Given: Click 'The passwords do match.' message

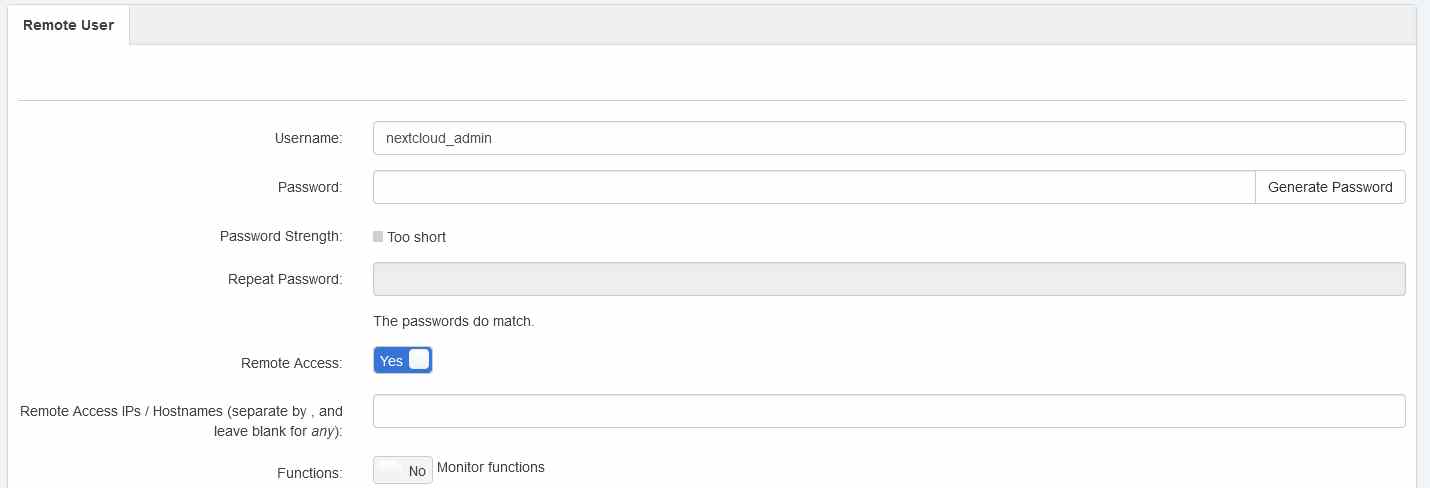Looking at the screenshot, I should point(454,321).
